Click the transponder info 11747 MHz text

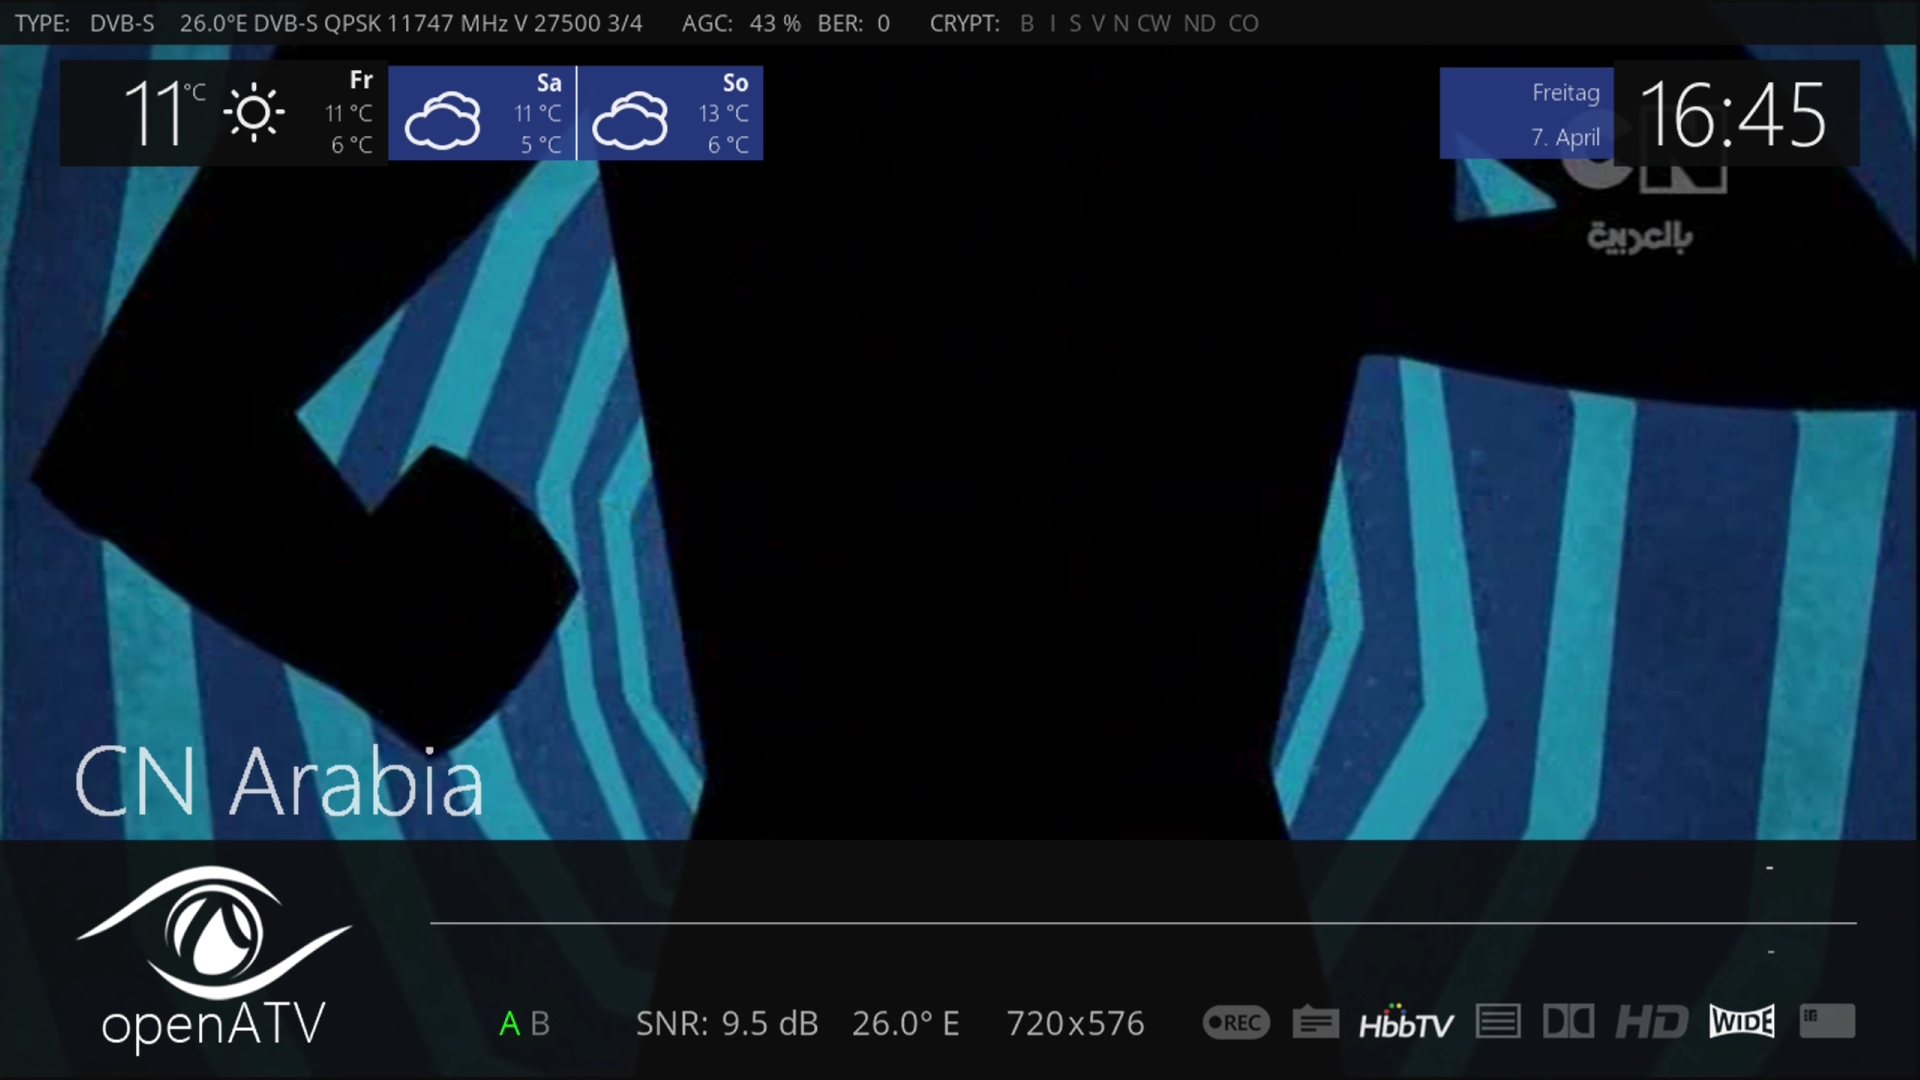(411, 23)
